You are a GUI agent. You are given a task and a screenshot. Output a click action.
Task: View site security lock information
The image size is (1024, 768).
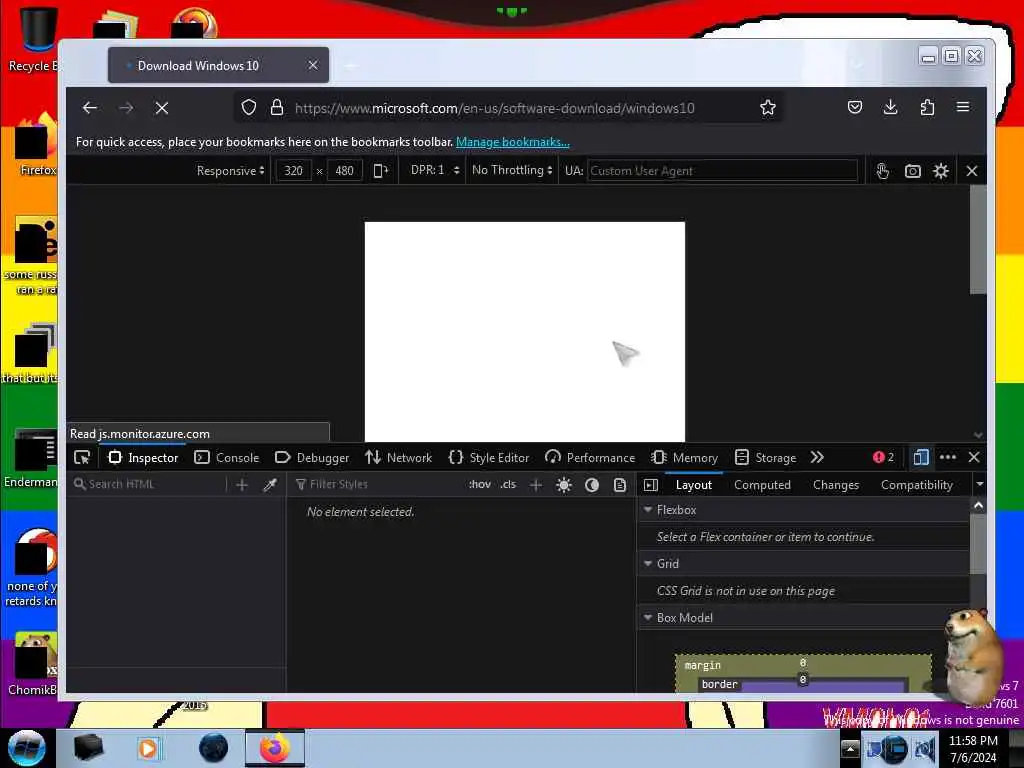pyautogui.click(x=277, y=108)
